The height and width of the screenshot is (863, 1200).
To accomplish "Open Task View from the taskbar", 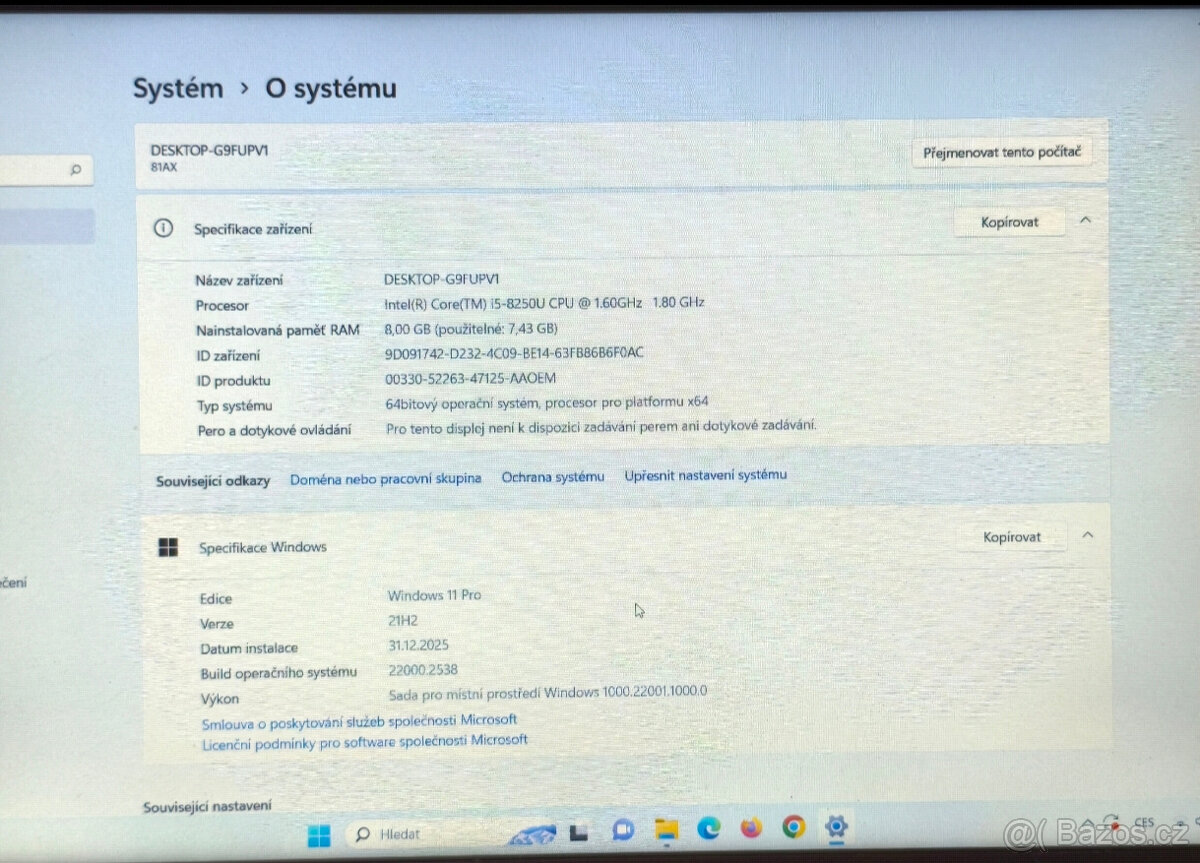I will coord(578,832).
